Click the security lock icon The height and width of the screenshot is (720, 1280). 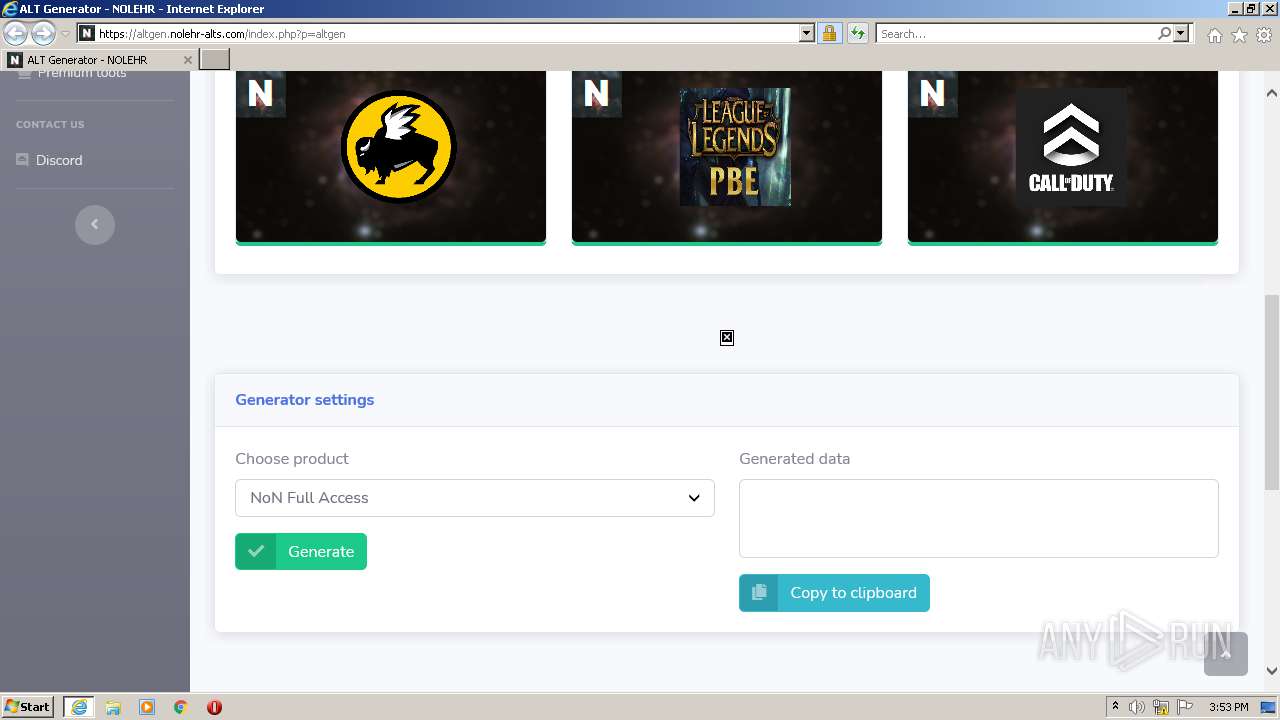pos(829,33)
